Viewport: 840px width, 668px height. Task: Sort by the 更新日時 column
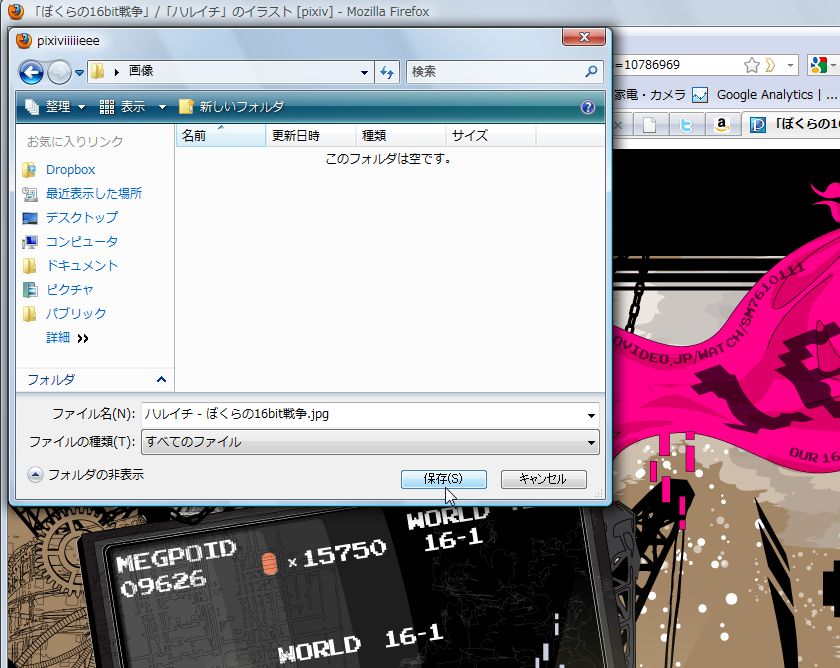point(311,136)
